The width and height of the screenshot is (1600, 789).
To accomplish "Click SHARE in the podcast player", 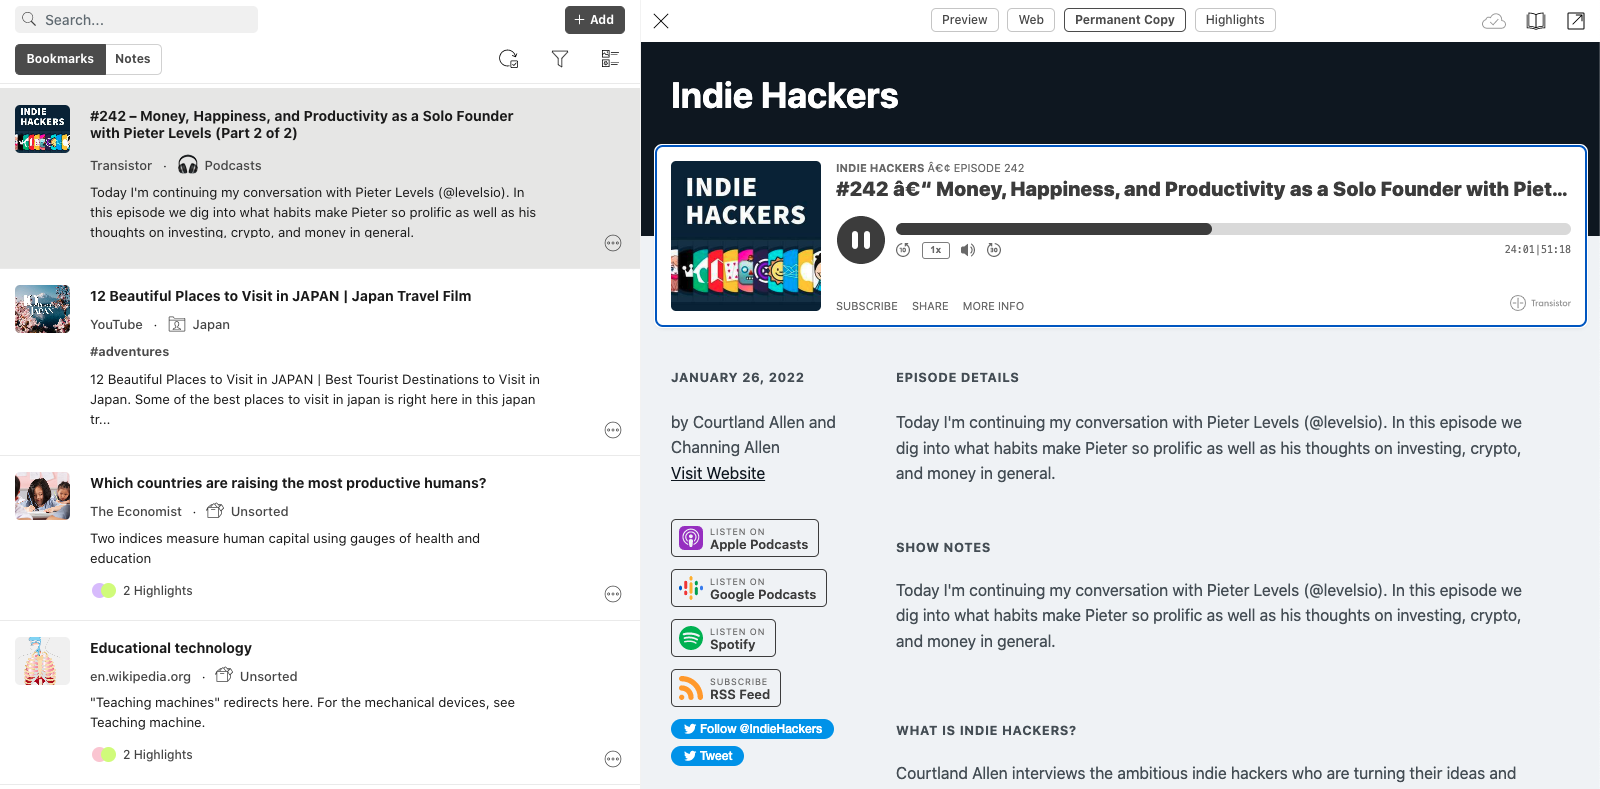I will pos(930,306).
